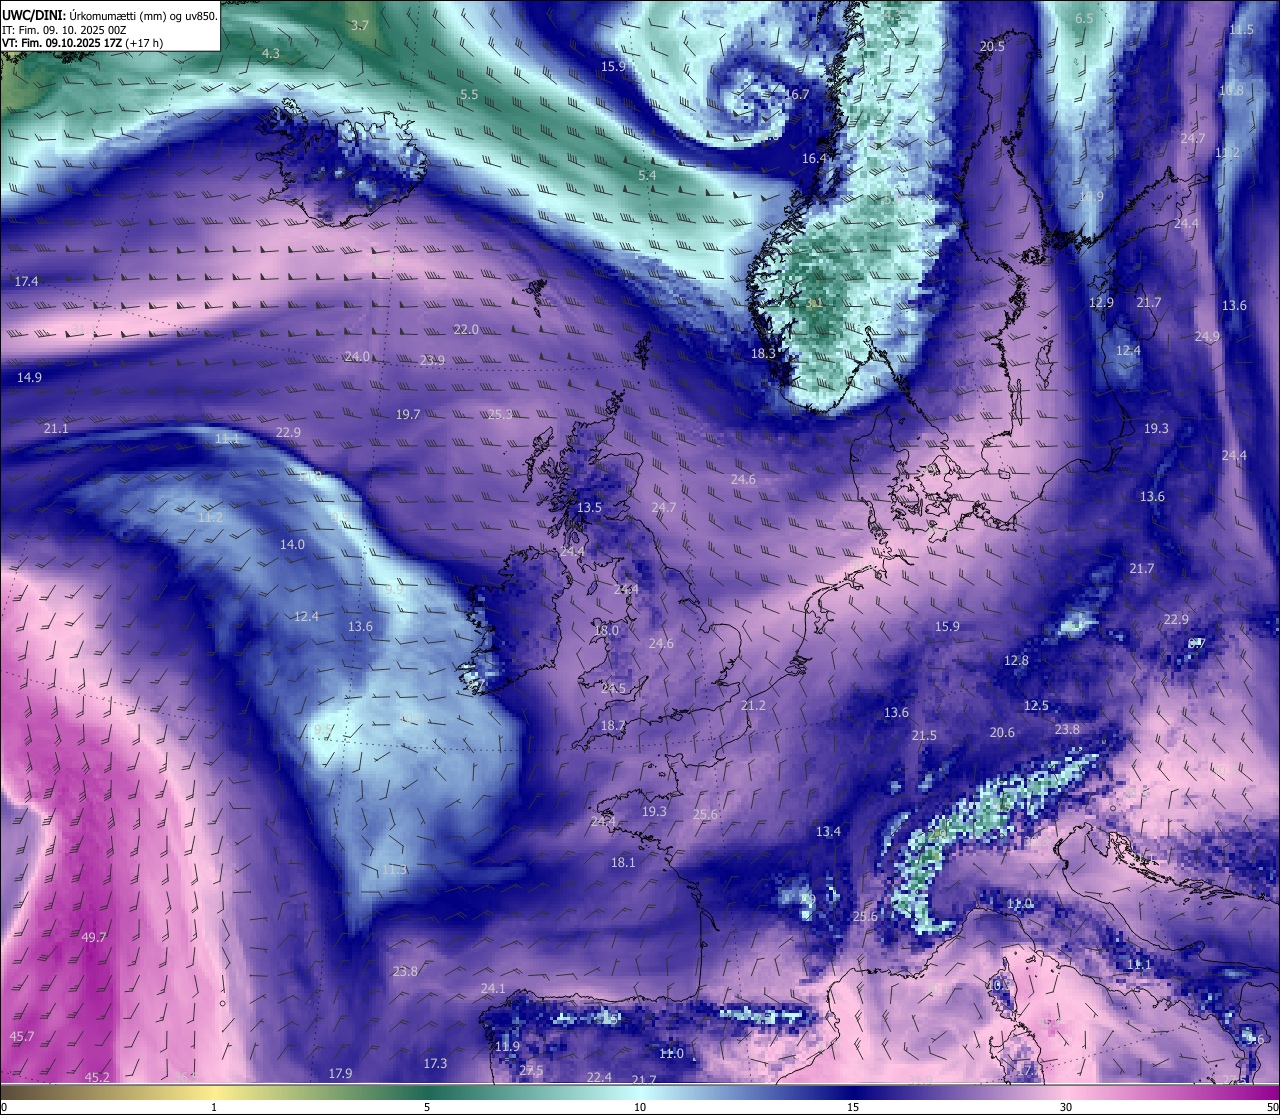Click the 18.1 value label
Viewport: 1280px width, 1115px height.
[623, 863]
